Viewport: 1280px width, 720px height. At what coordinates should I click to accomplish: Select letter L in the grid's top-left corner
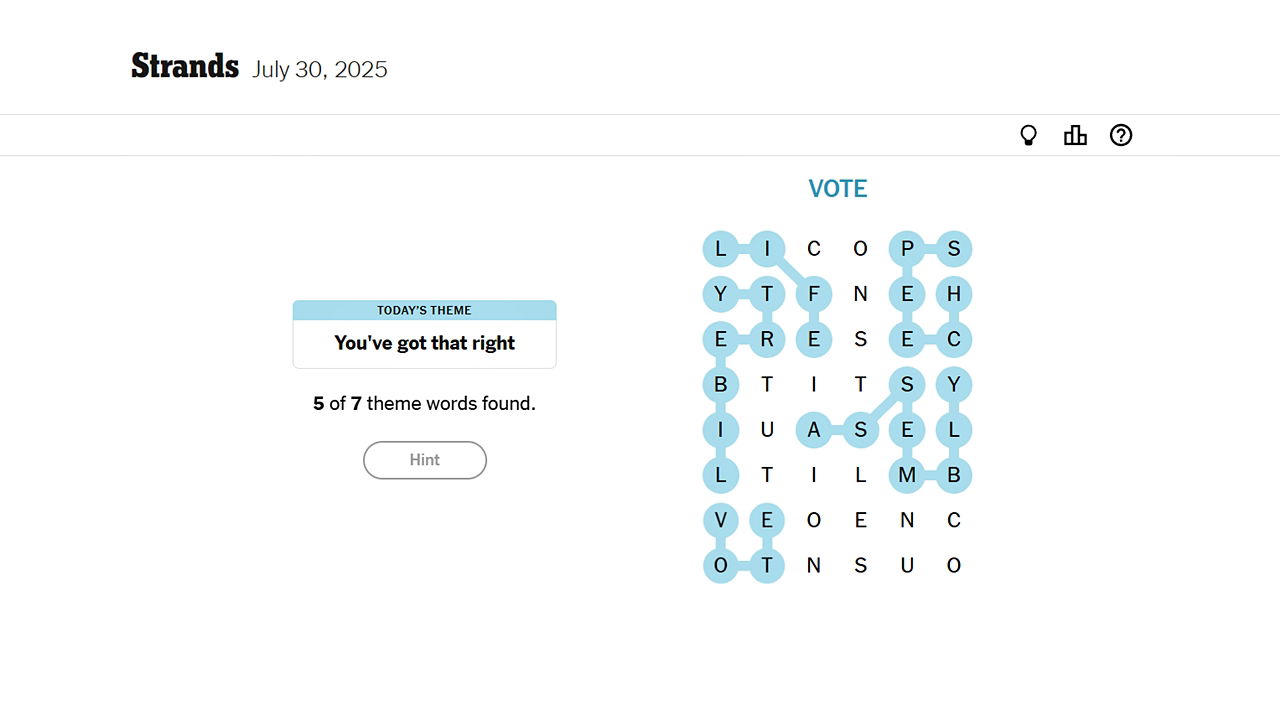tap(721, 249)
